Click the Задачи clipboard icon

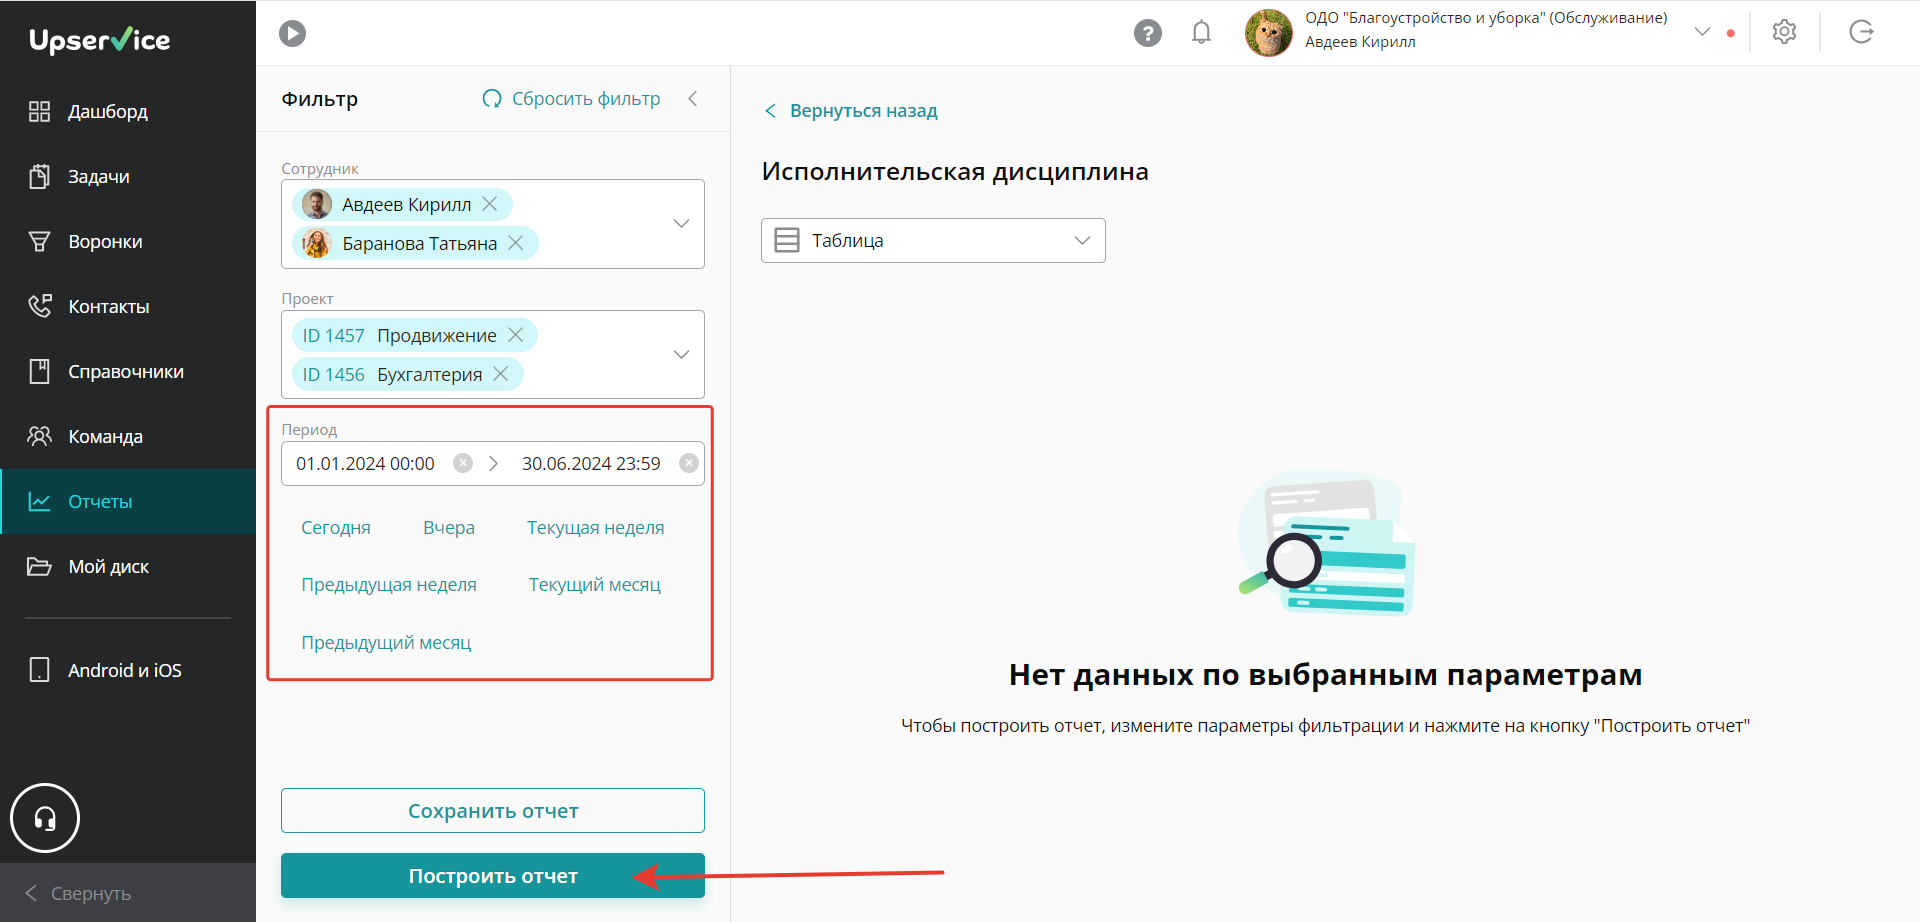point(39,176)
